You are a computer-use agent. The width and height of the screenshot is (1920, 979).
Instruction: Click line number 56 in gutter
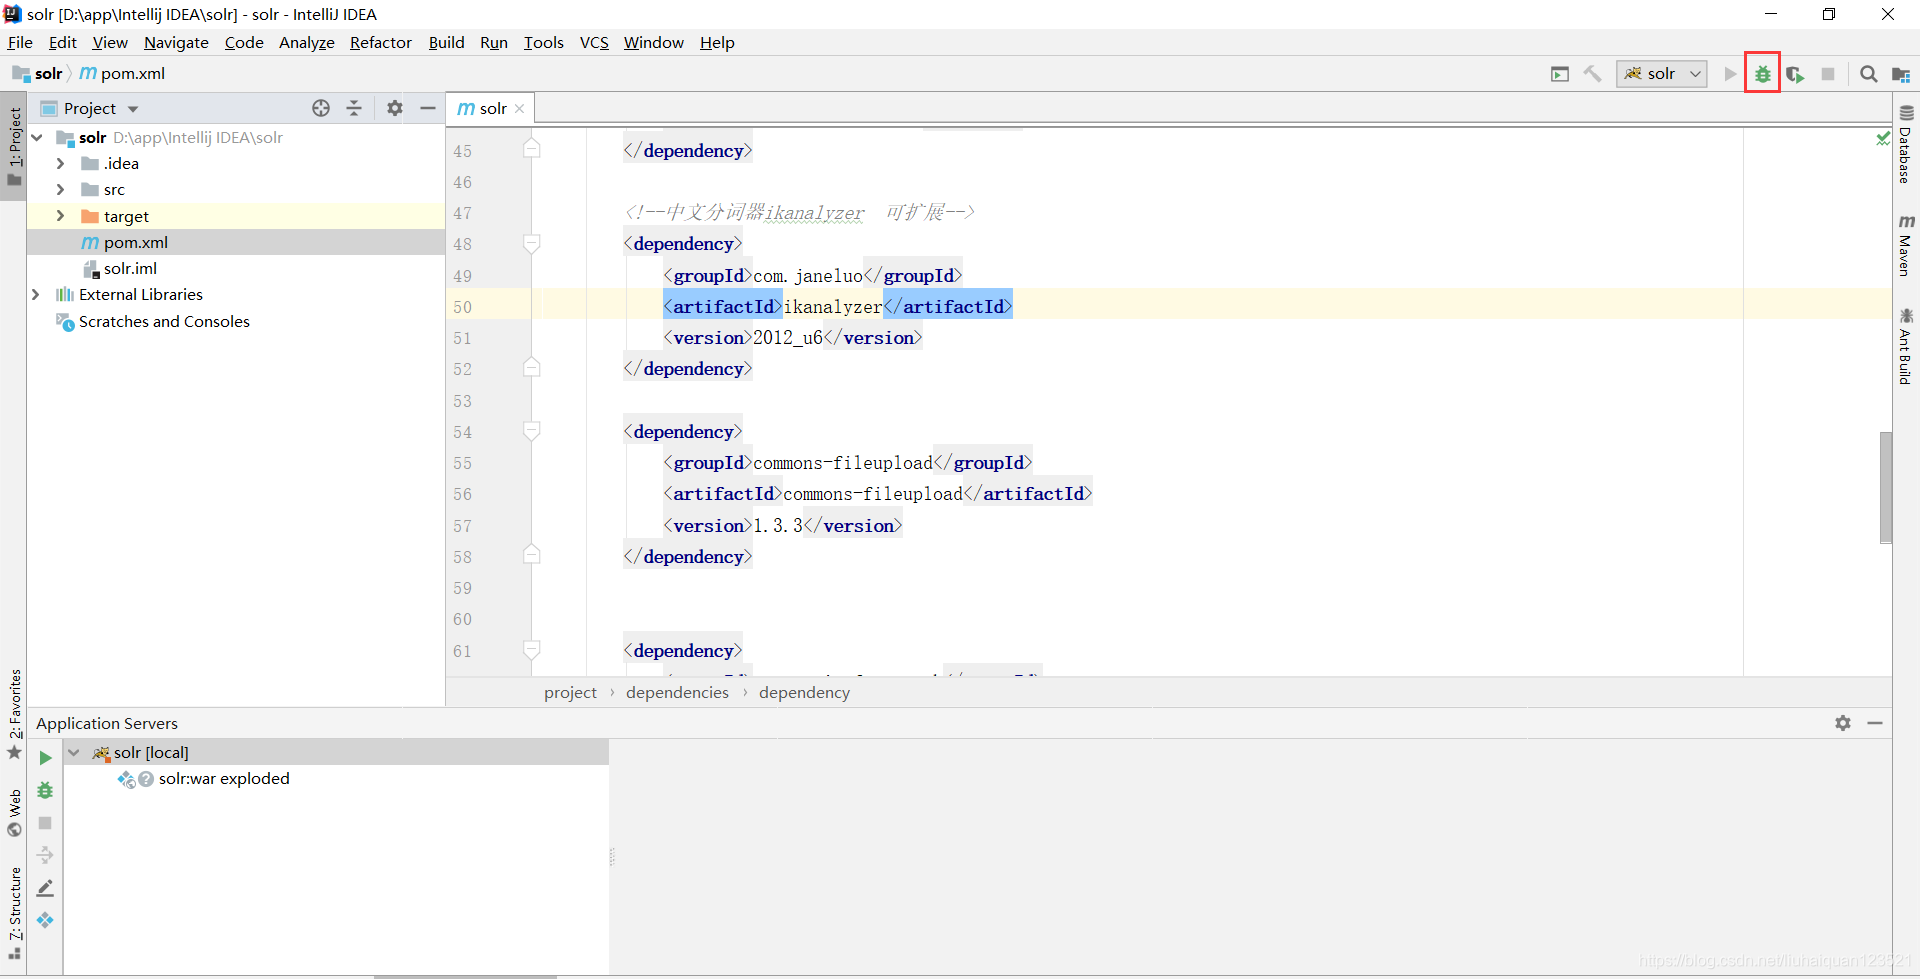462,495
